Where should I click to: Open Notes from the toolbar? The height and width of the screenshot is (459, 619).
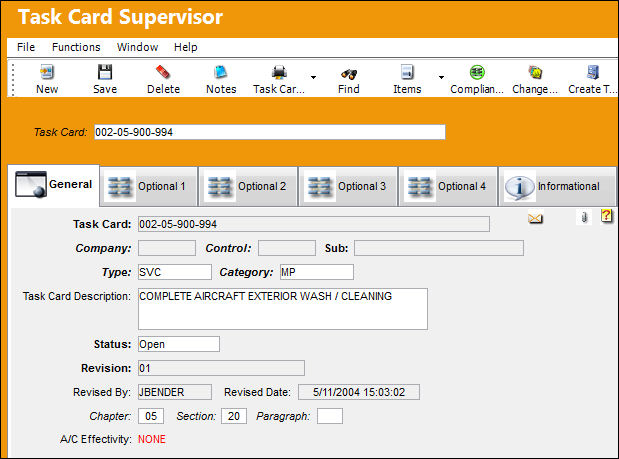point(221,72)
